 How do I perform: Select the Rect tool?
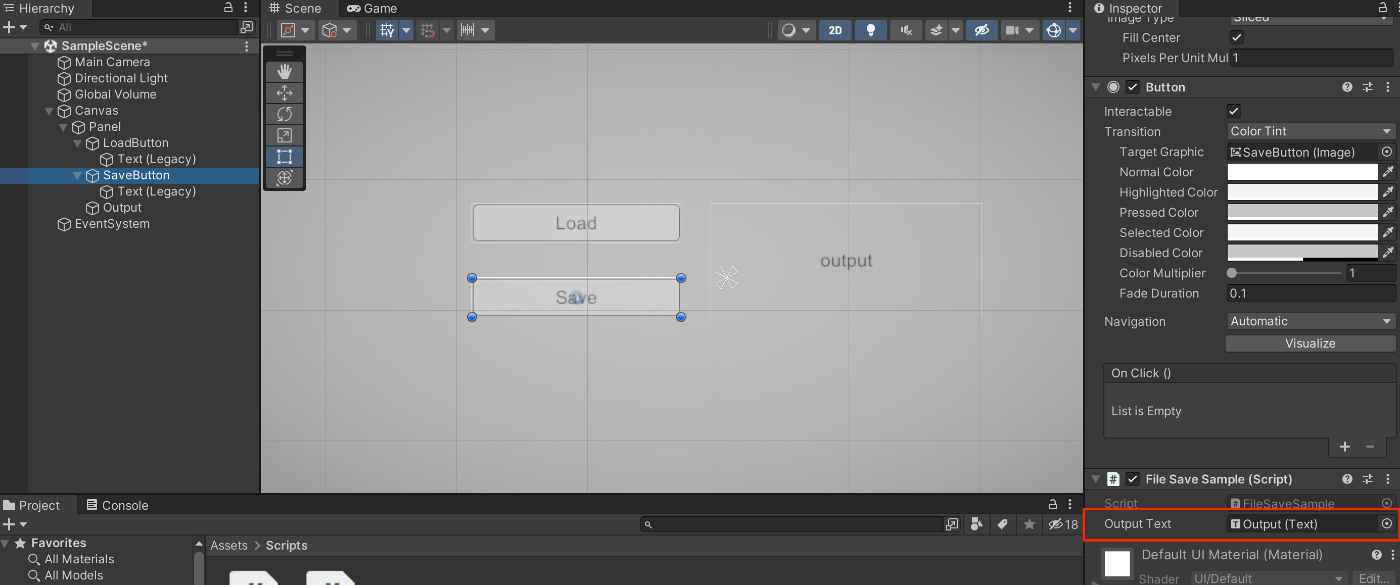click(x=285, y=156)
